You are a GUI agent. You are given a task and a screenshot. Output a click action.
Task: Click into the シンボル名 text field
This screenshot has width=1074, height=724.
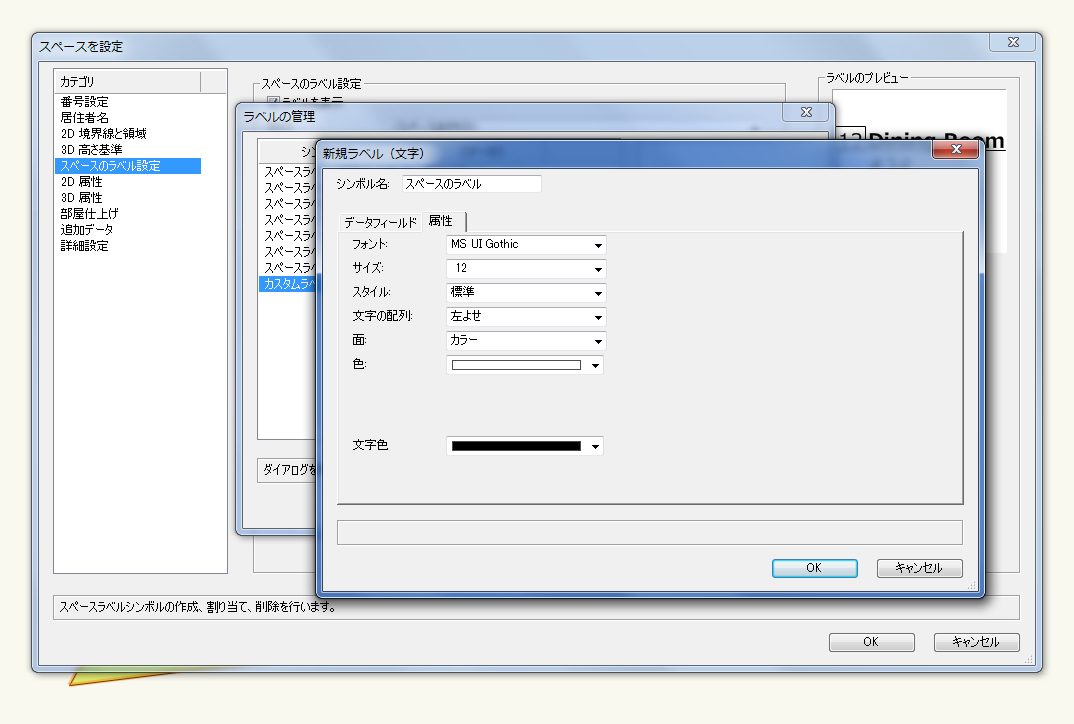point(471,184)
